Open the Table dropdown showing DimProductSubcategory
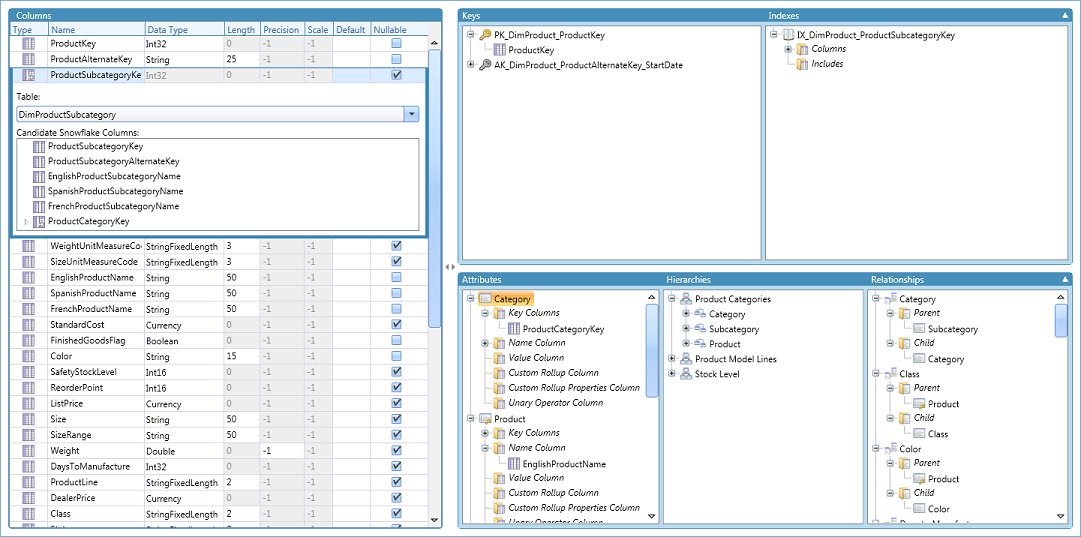Viewport: 1081px width, 537px height. [412, 114]
